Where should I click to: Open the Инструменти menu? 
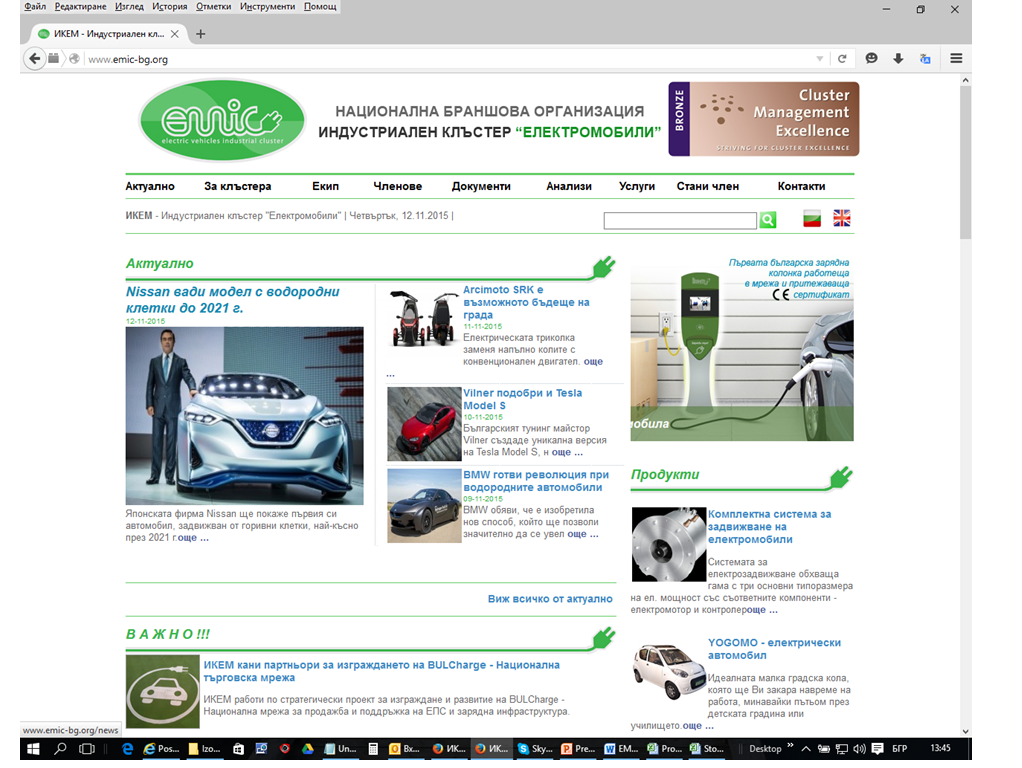pyautogui.click(x=267, y=7)
